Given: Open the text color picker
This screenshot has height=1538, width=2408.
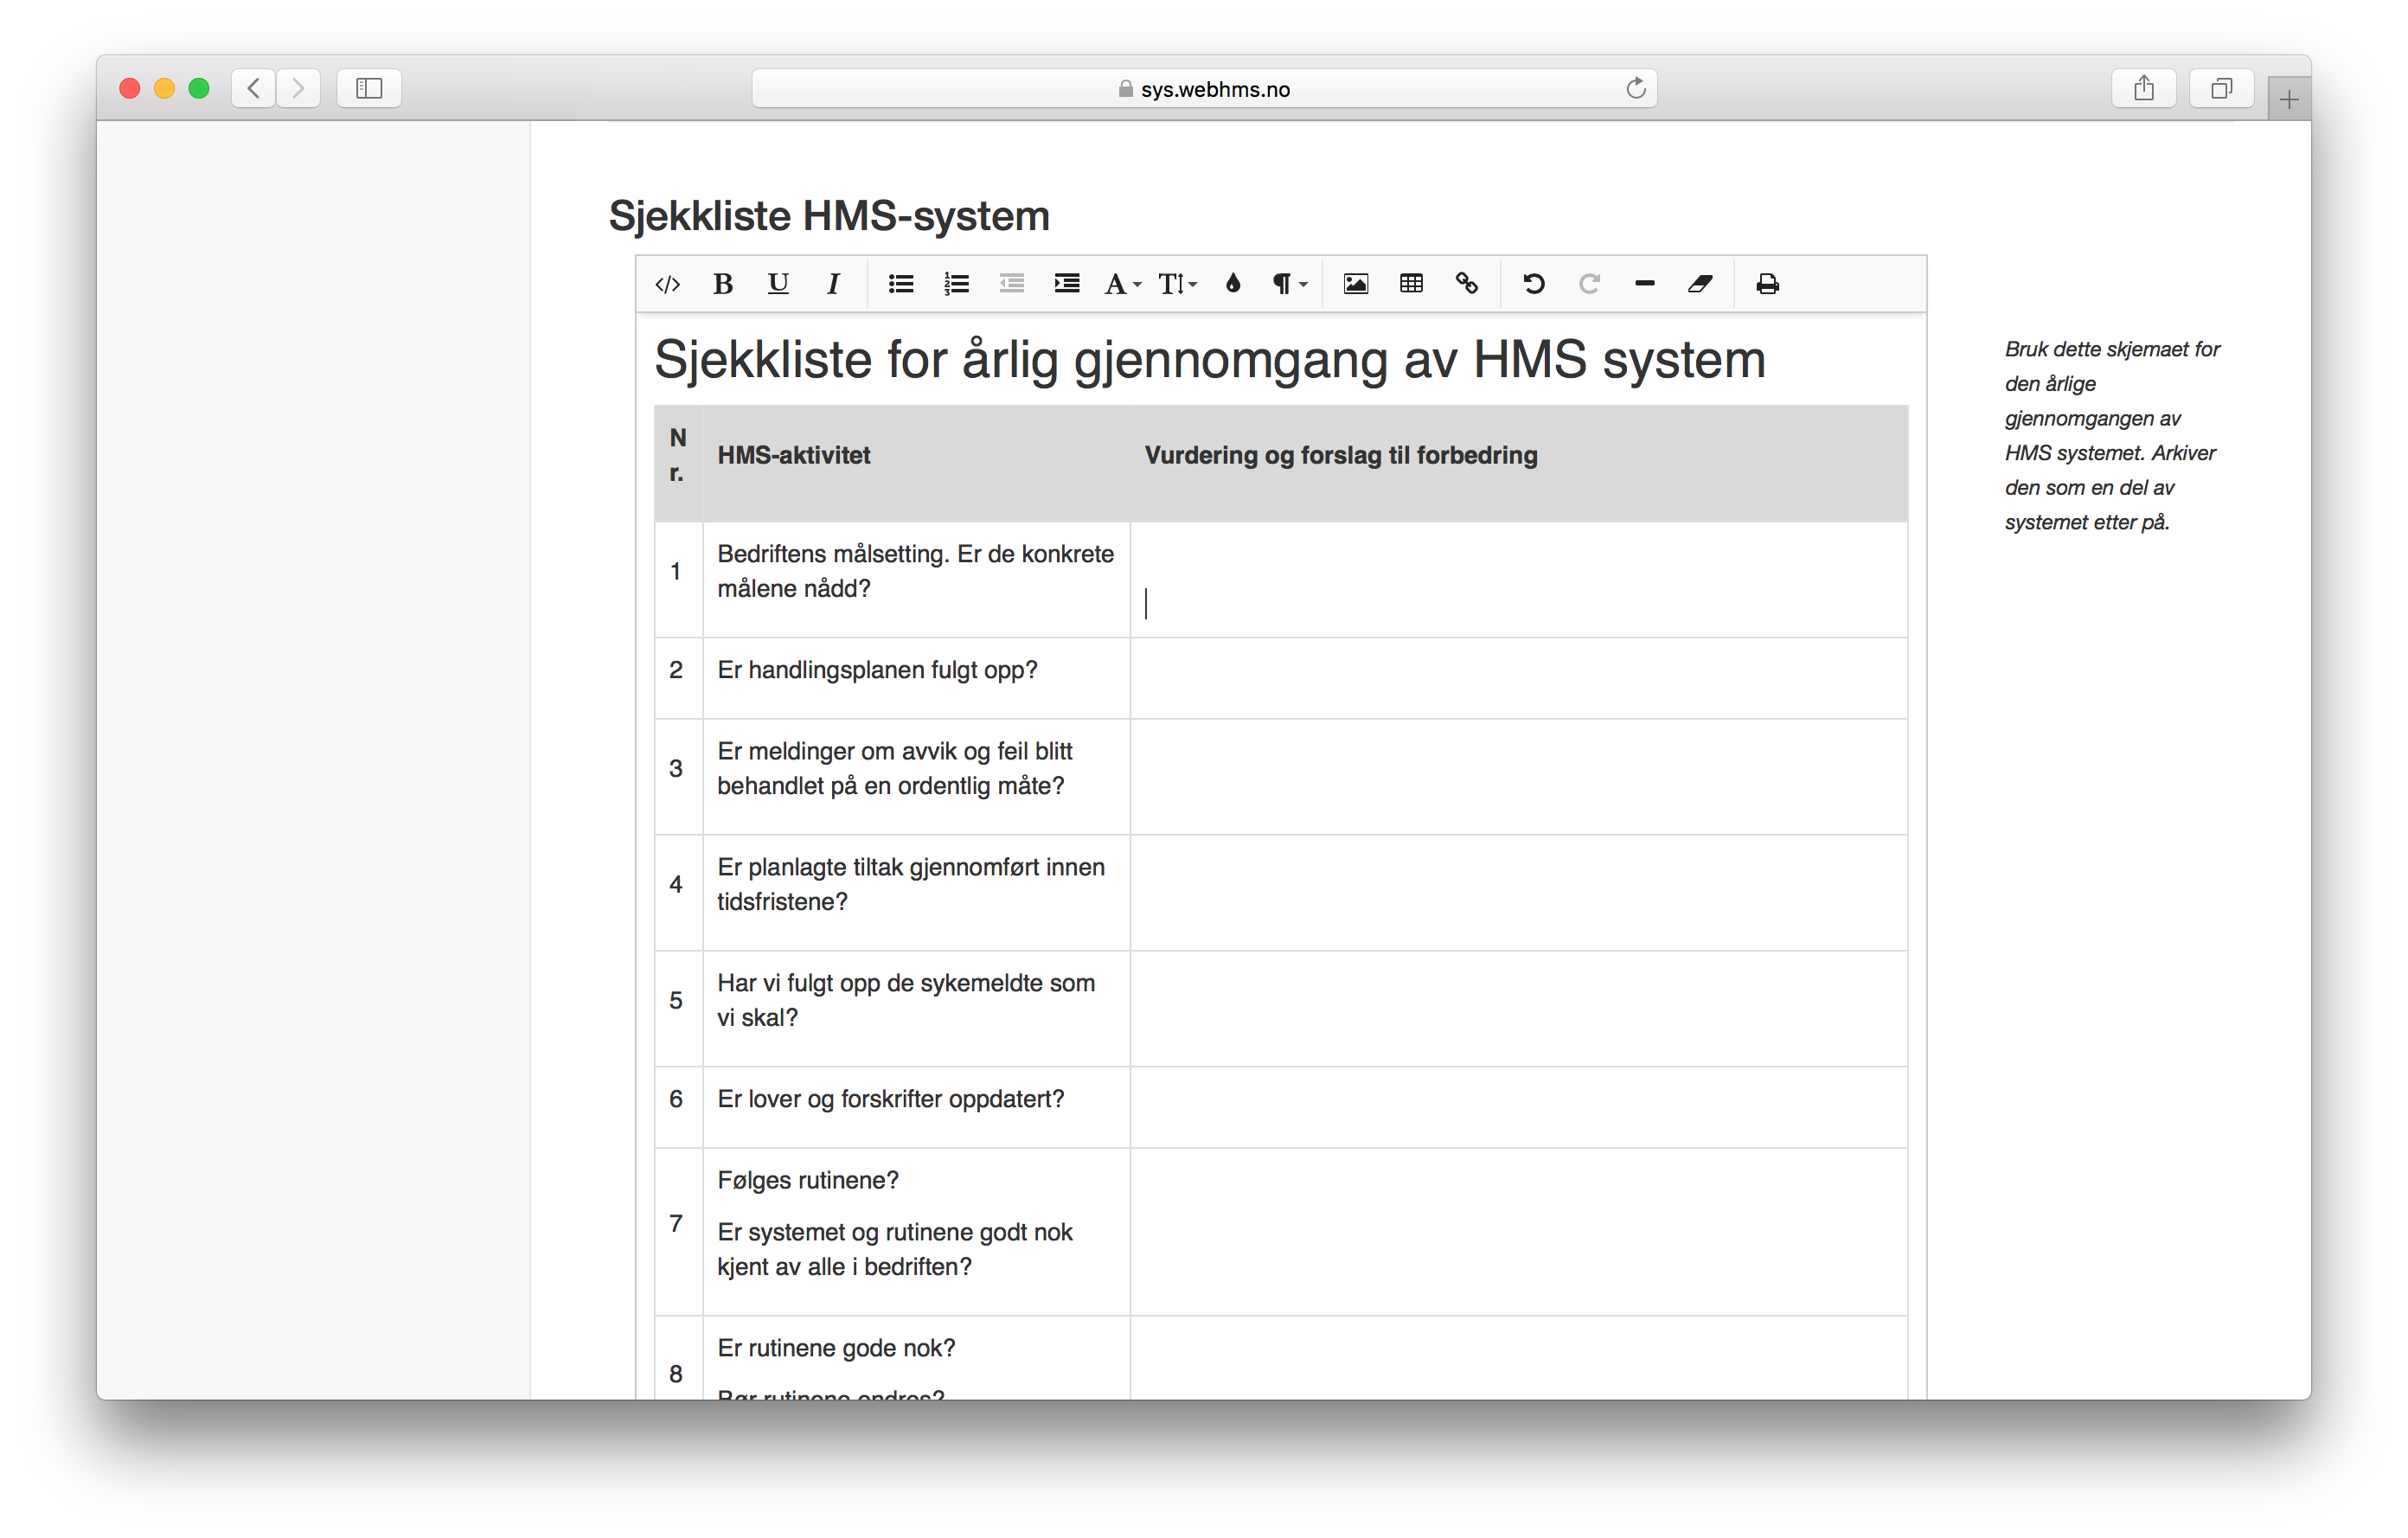Looking at the screenshot, I should pyautogui.click(x=1233, y=284).
